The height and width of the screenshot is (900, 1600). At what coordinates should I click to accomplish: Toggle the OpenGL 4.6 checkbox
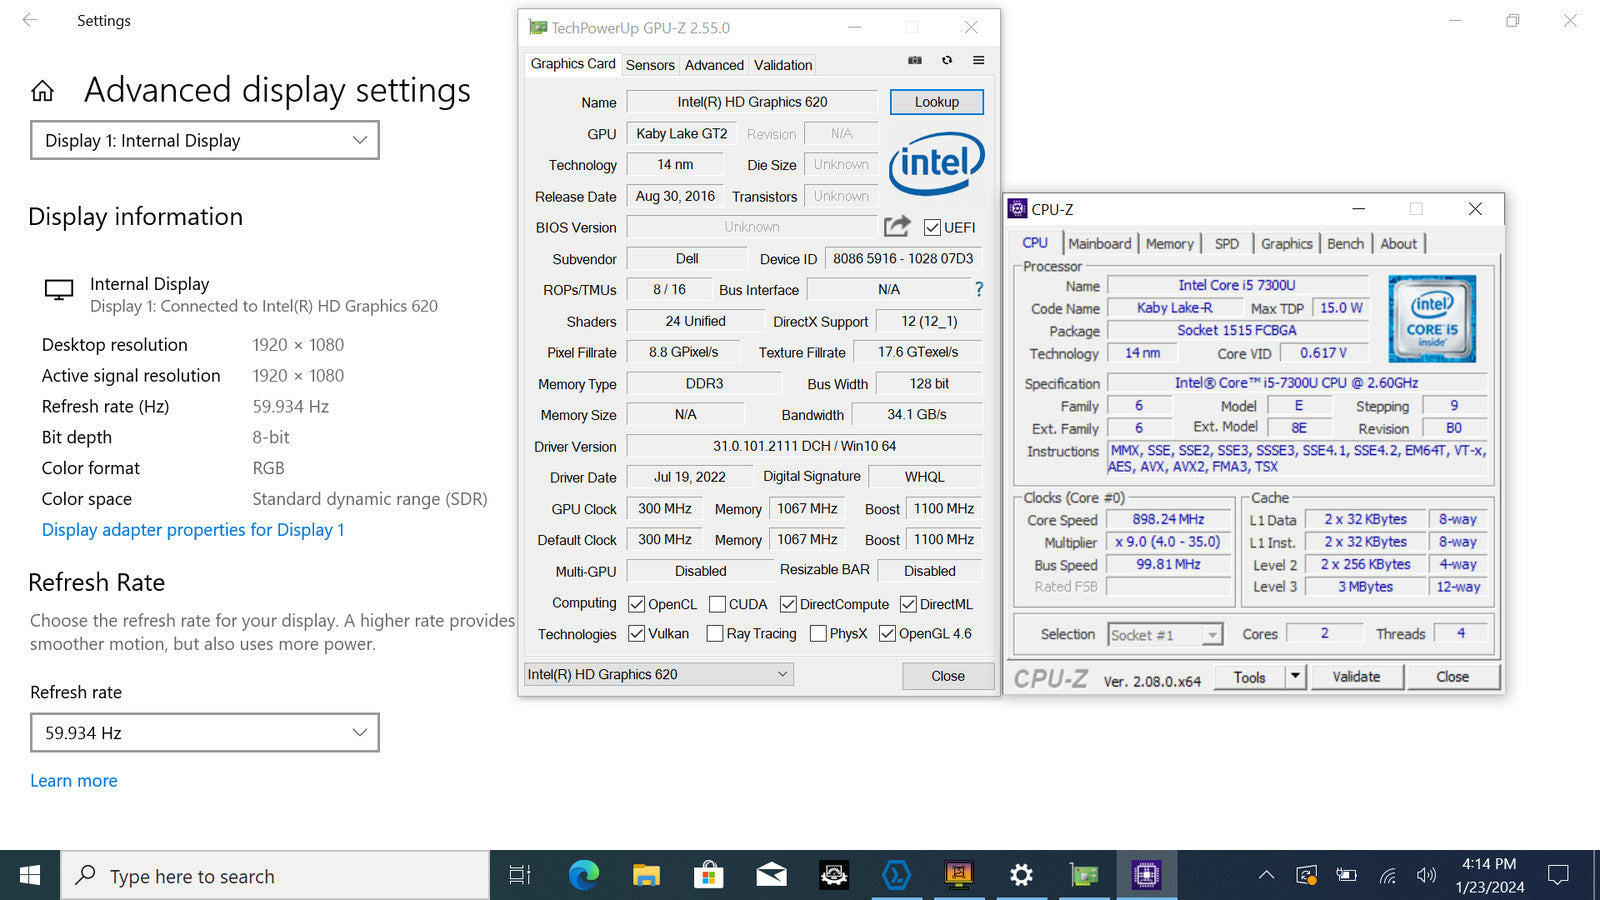click(x=887, y=633)
